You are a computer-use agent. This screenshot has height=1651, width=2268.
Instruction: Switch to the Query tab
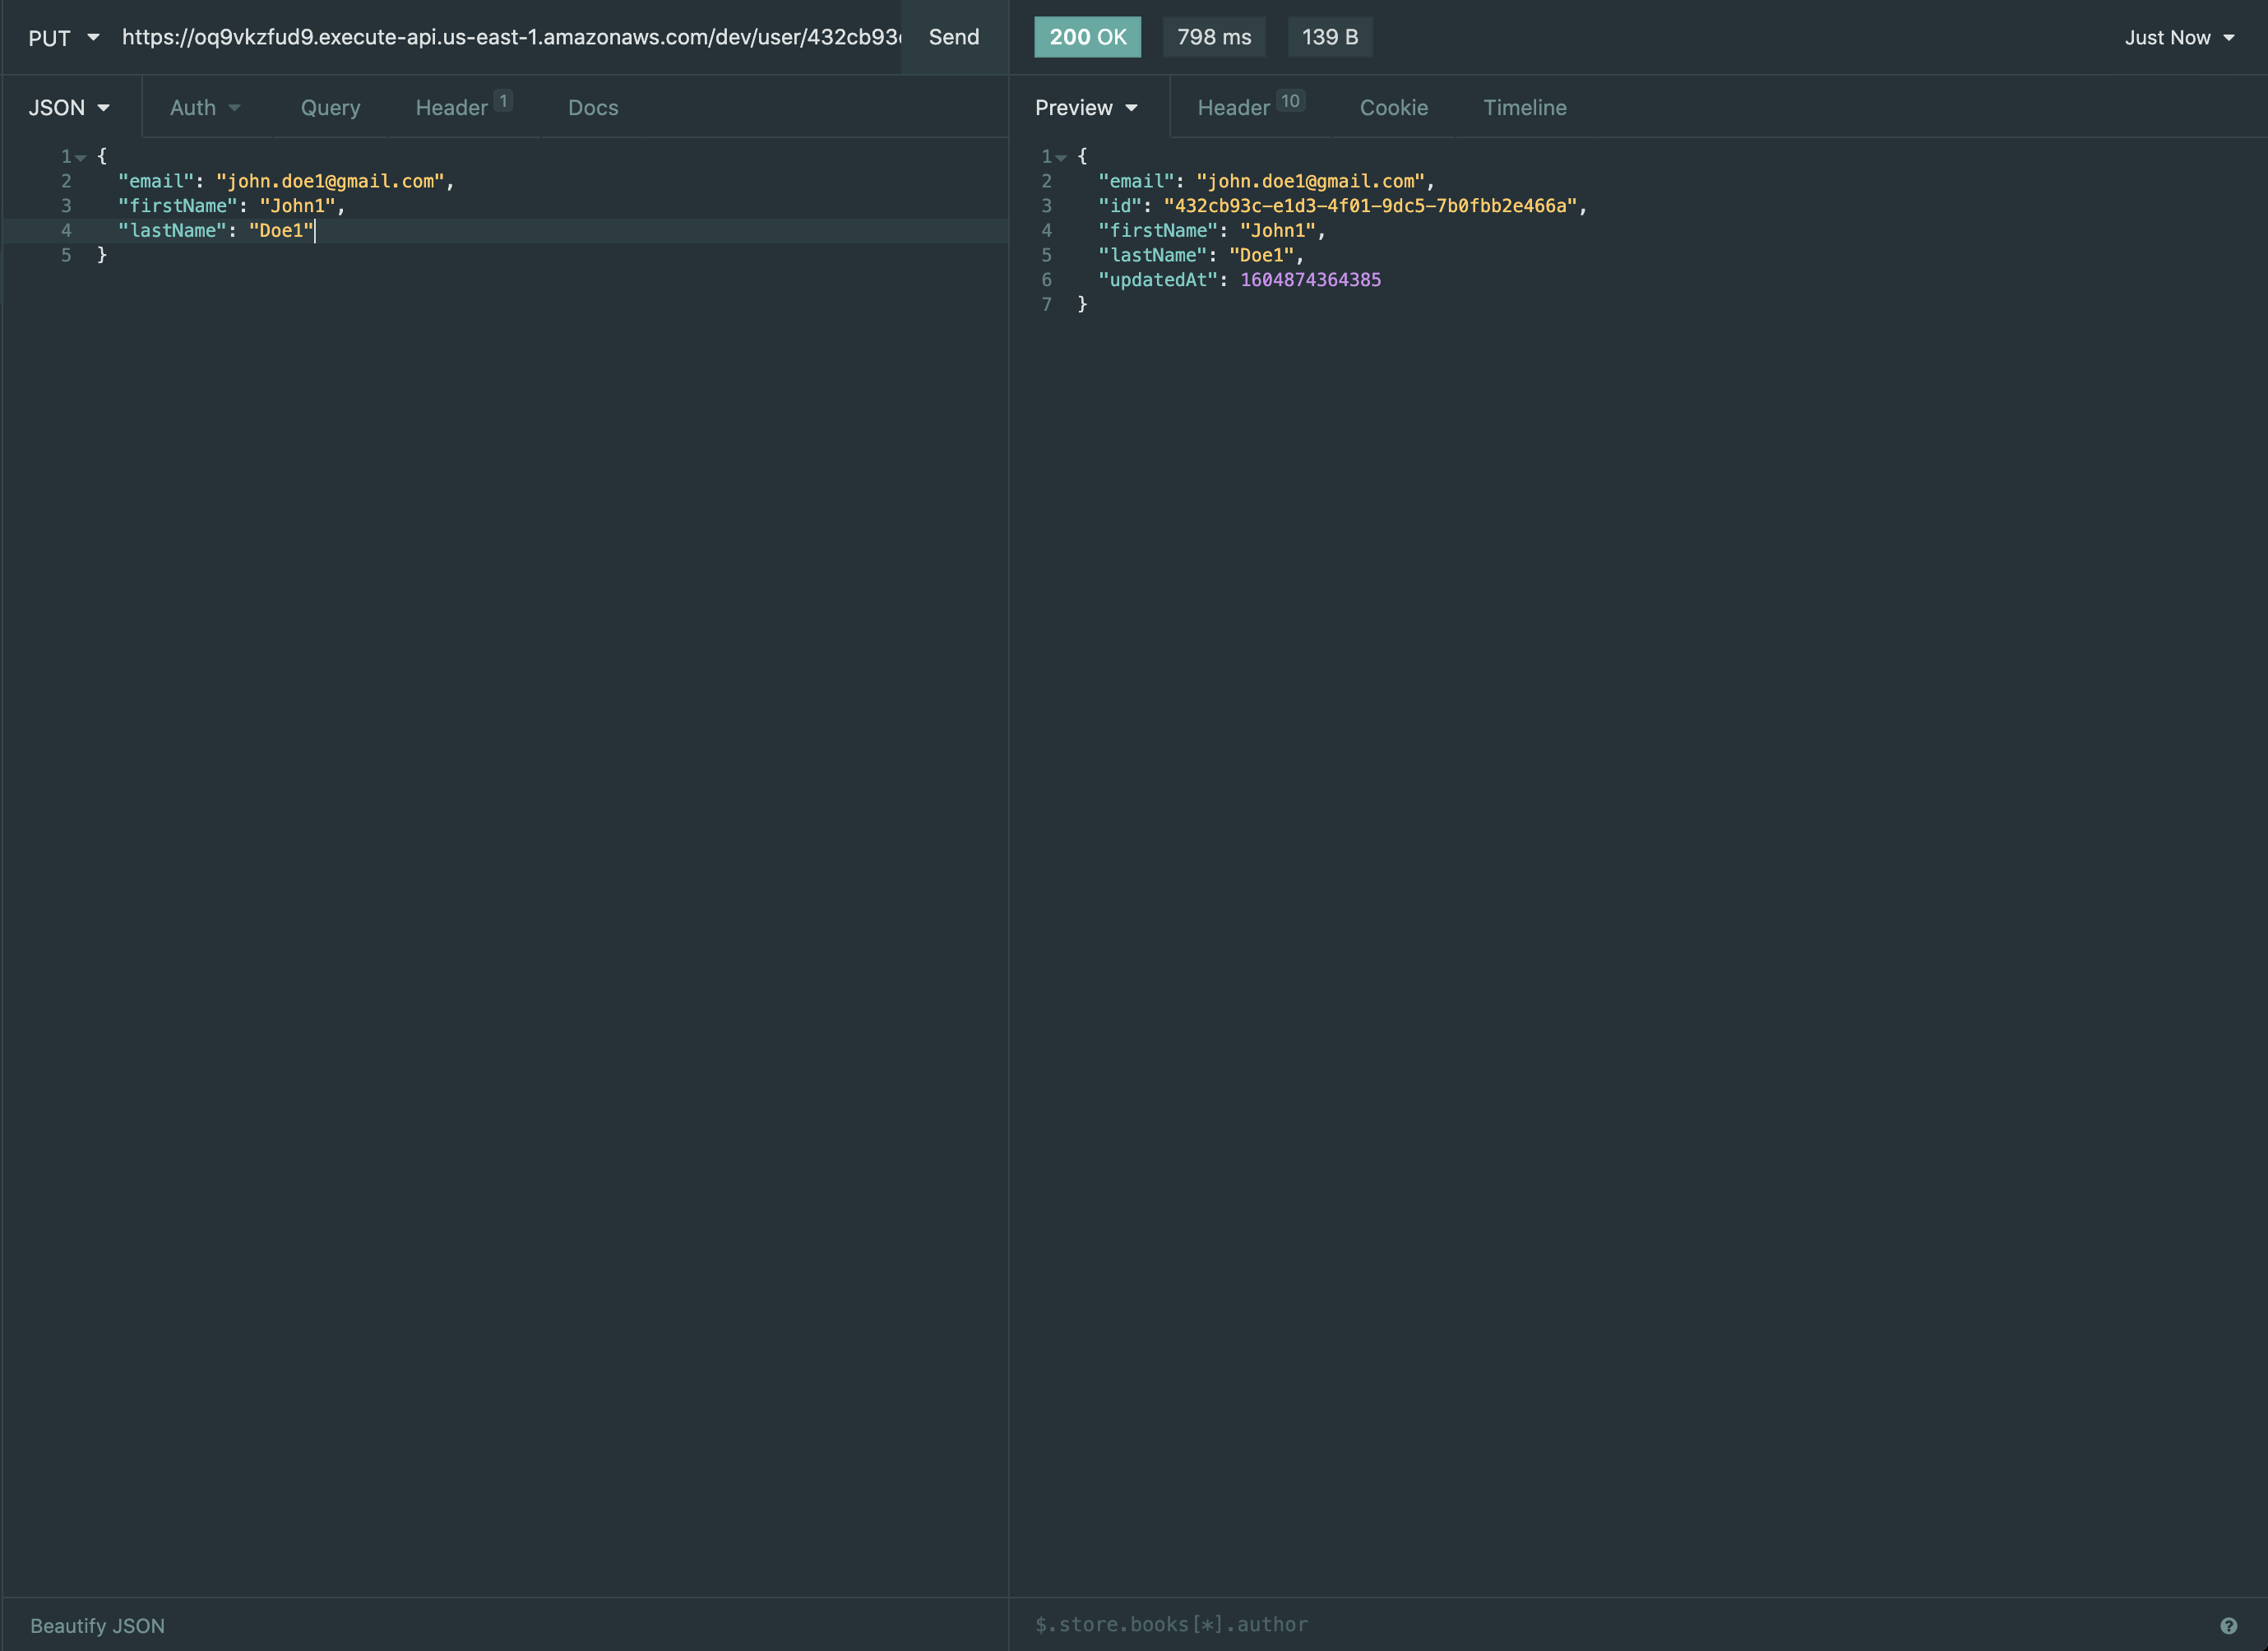[330, 107]
